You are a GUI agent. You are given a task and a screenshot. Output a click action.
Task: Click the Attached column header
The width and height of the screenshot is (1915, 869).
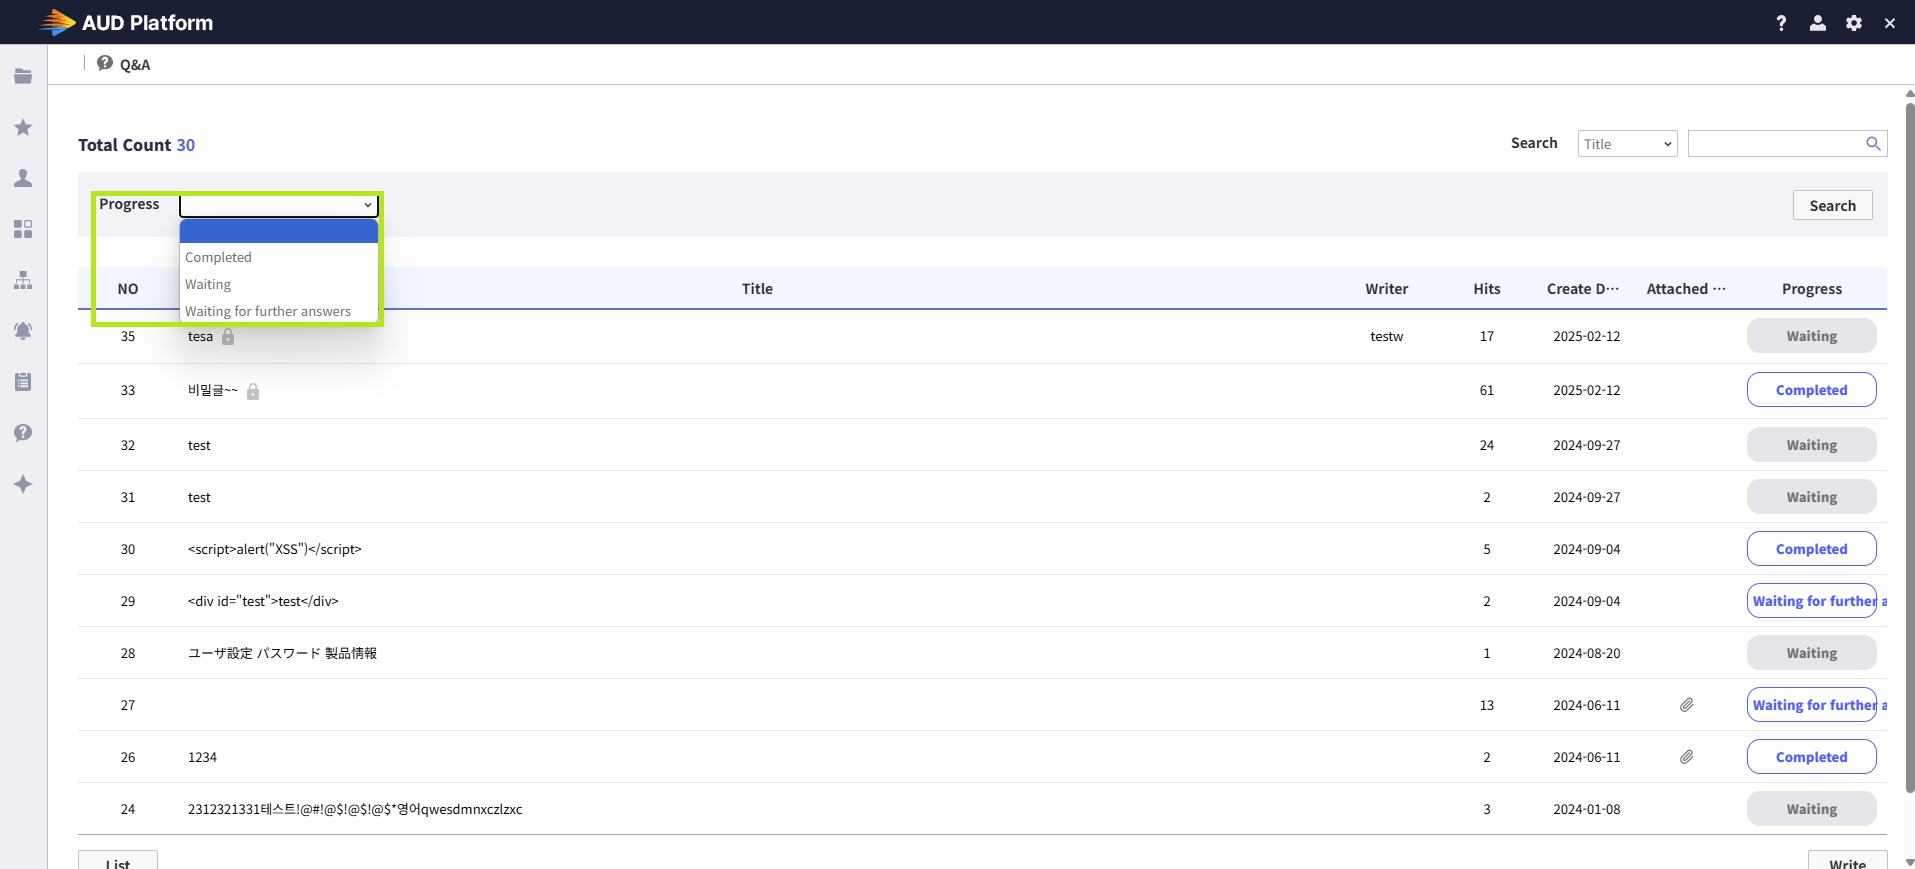click(1686, 289)
